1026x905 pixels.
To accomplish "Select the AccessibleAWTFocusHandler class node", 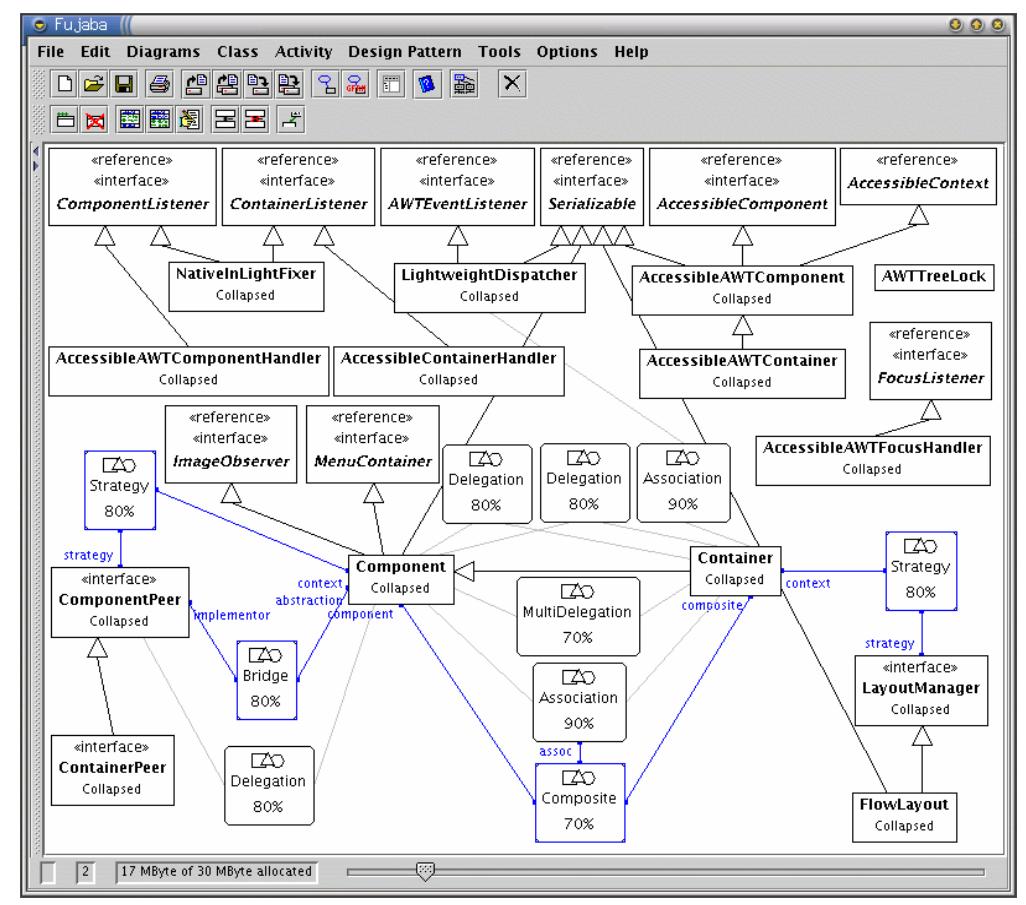I will (873, 461).
